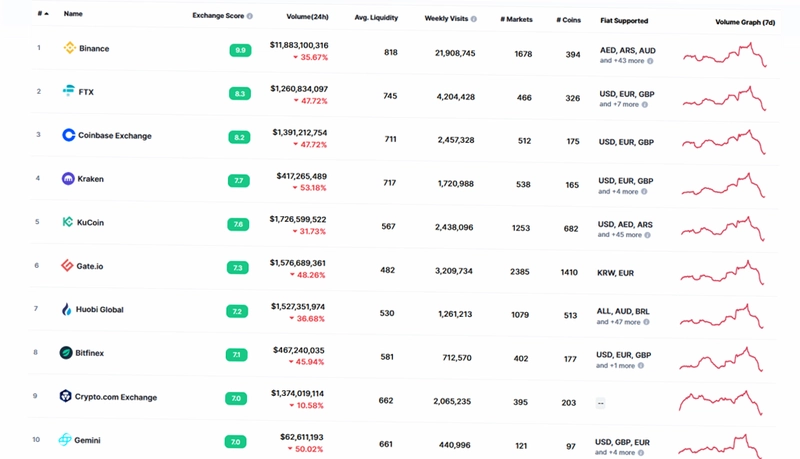Click the Binance logo icon
This screenshot has width=800, height=459.
[69, 48]
